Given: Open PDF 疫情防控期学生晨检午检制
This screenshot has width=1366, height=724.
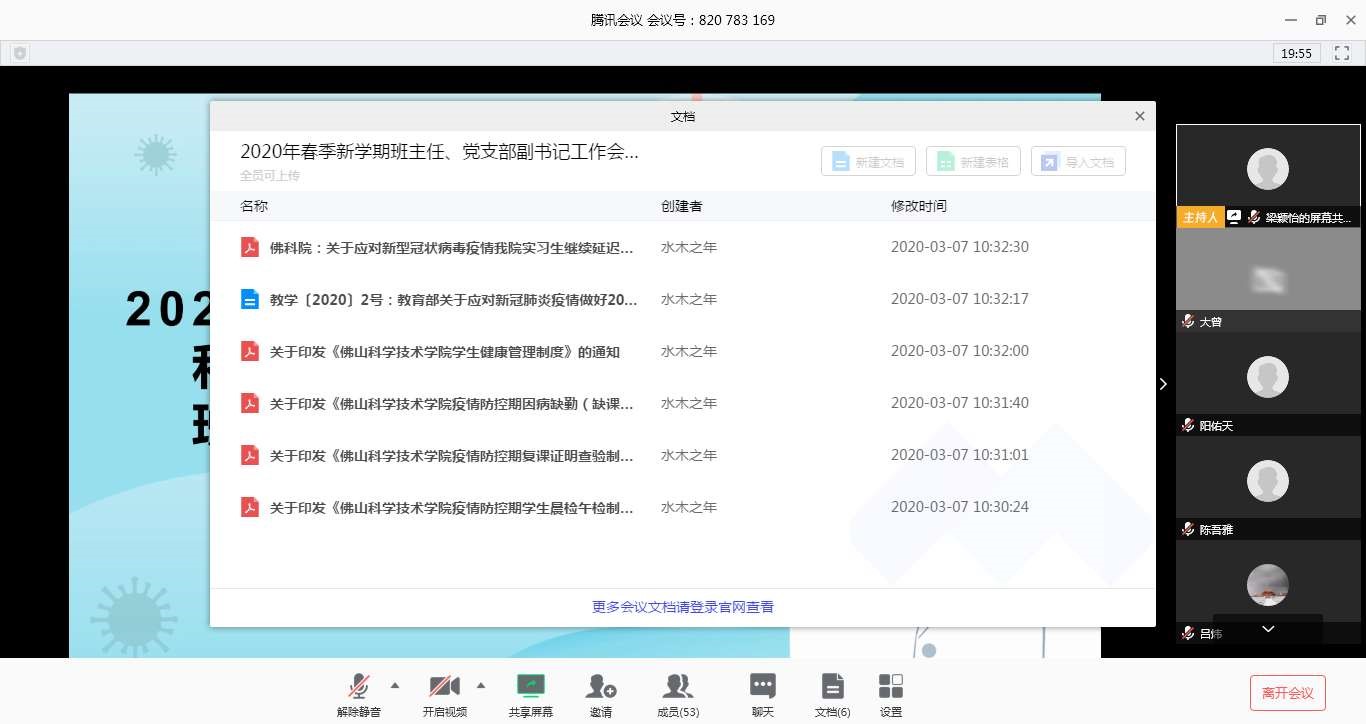Looking at the screenshot, I should (x=452, y=507).
